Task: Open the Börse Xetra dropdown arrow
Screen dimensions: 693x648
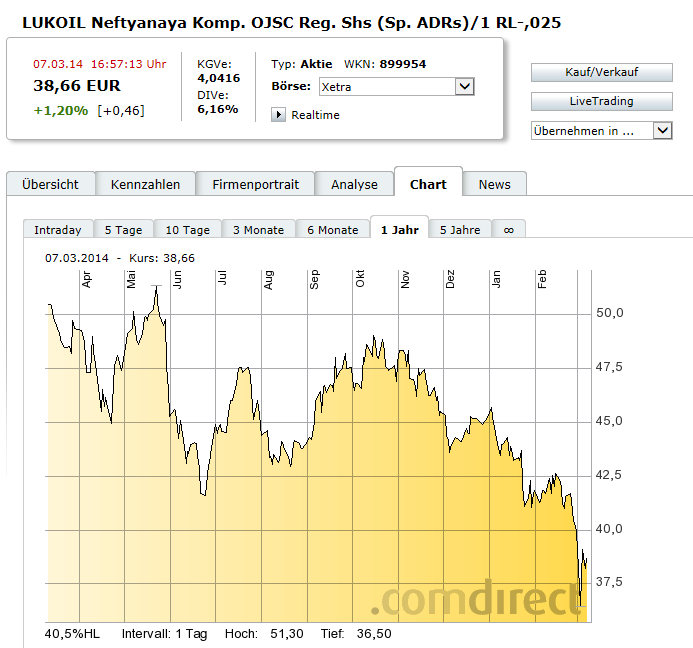Action: [465, 87]
